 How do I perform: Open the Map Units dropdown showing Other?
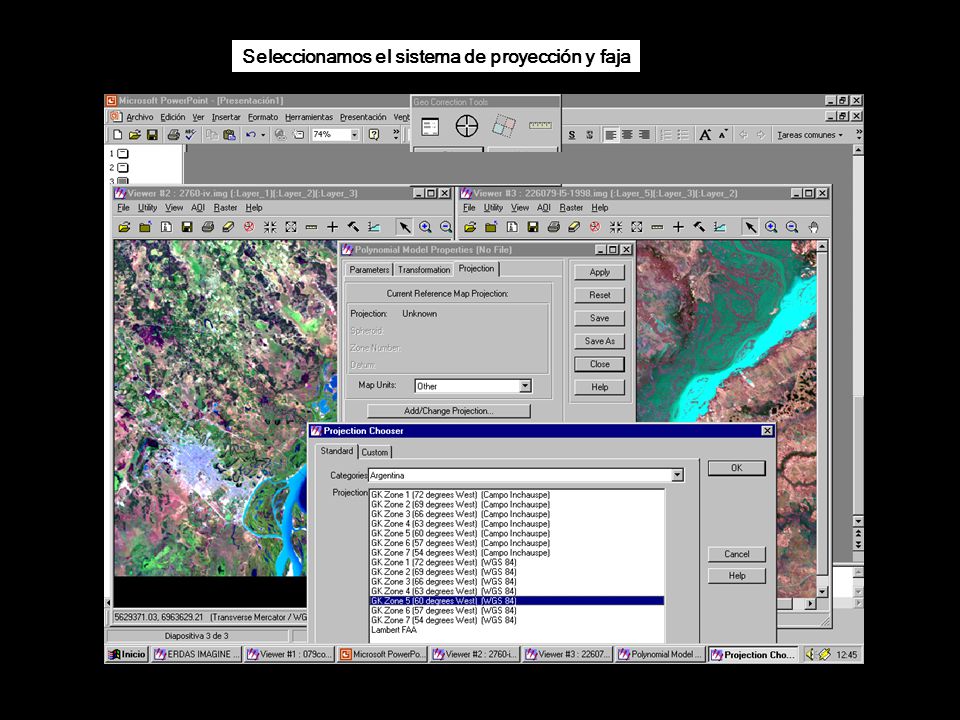(525, 386)
